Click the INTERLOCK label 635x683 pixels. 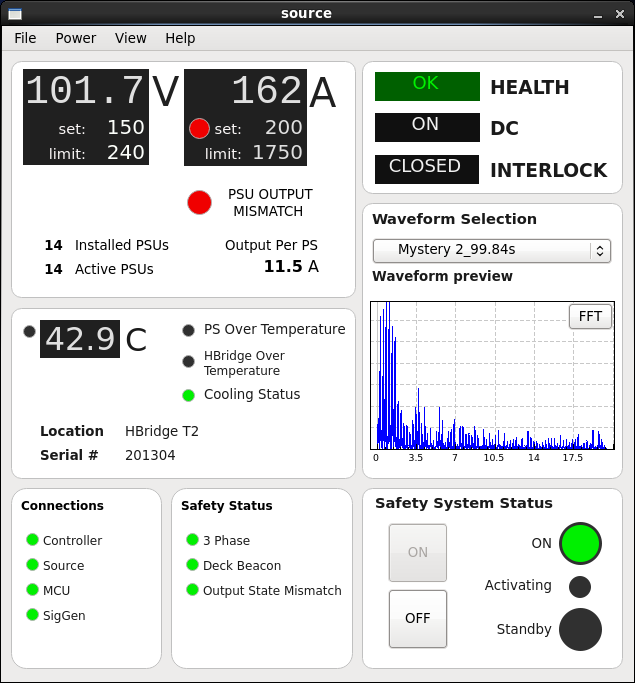pyautogui.click(x=549, y=170)
